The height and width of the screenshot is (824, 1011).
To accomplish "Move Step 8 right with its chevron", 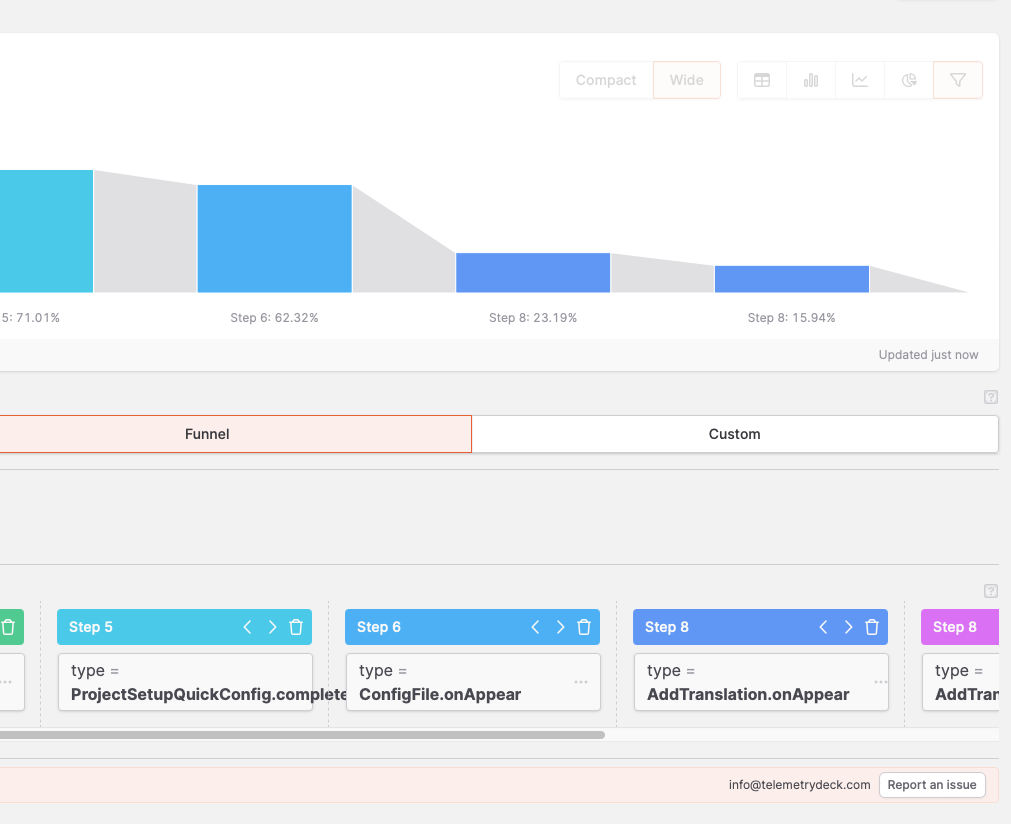I will click(x=847, y=627).
